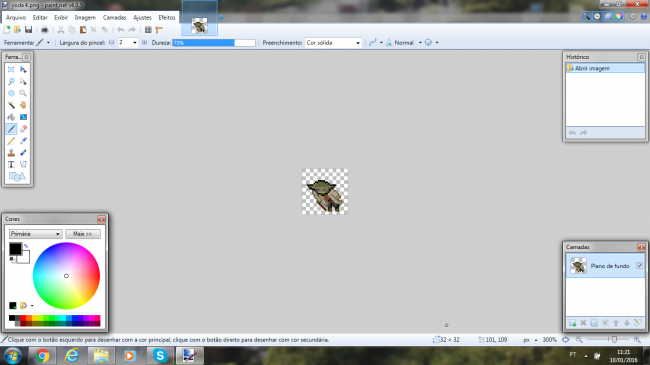
Task: Open the Primária color dropdown
Action: click(x=36, y=234)
